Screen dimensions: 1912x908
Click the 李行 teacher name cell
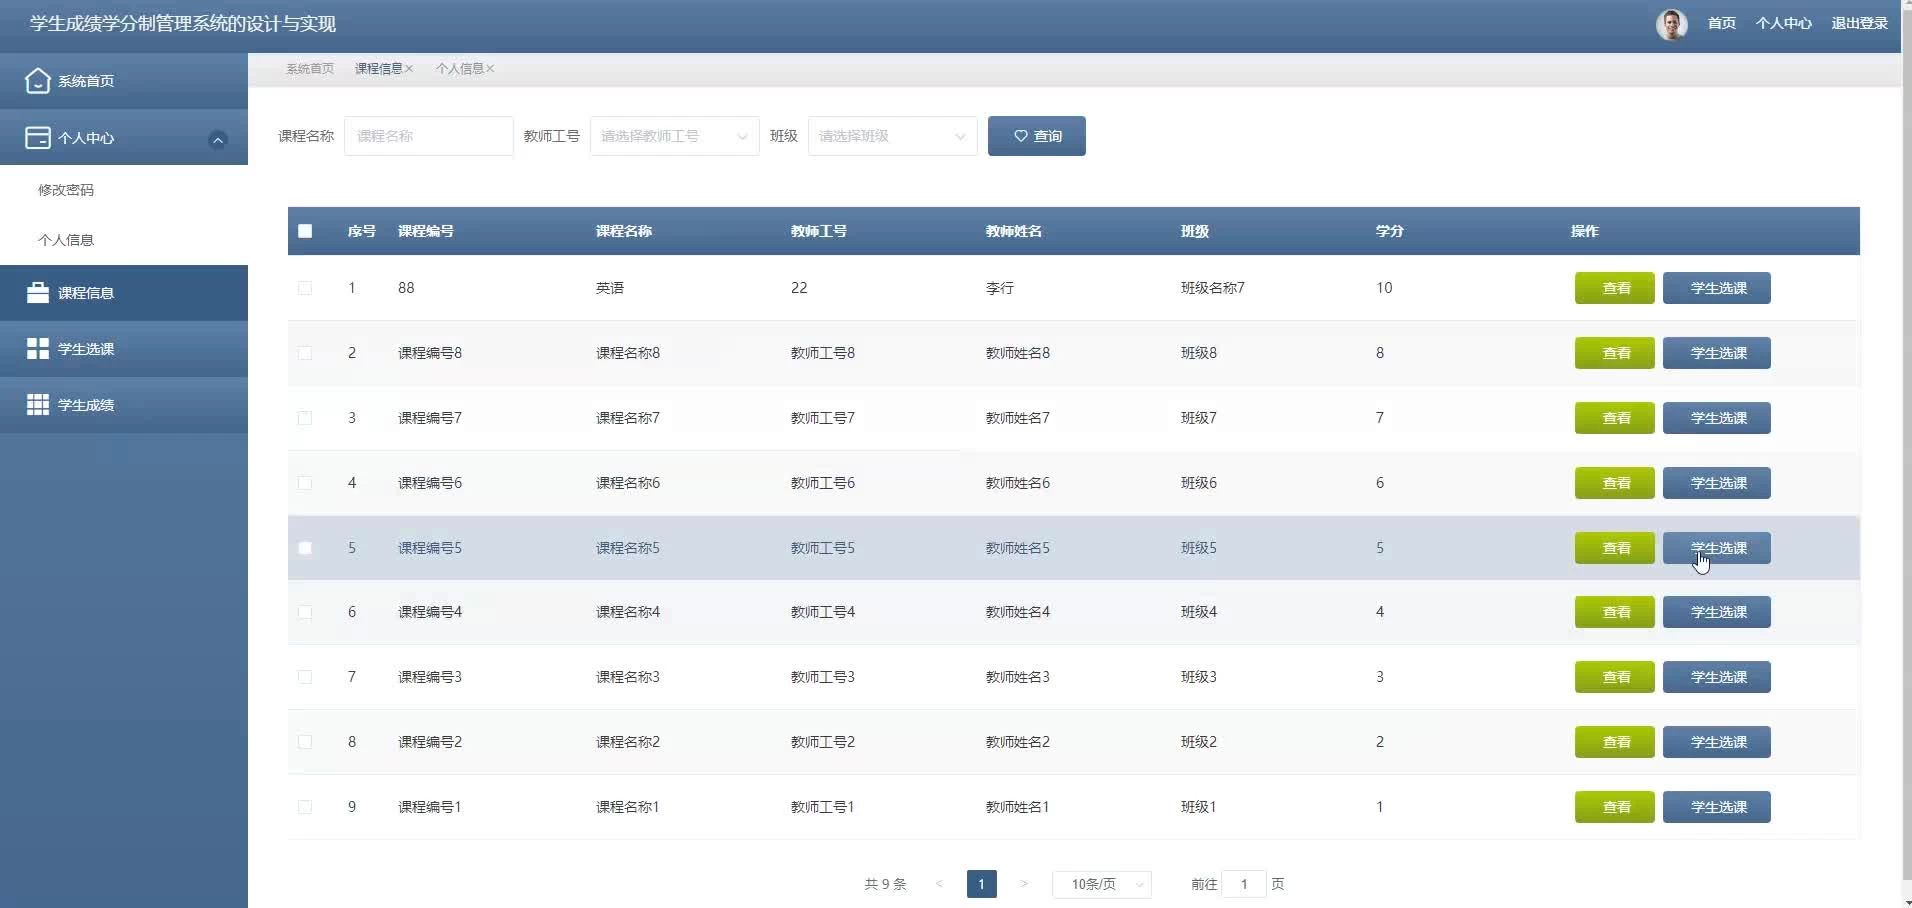pyautogui.click(x=1000, y=288)
